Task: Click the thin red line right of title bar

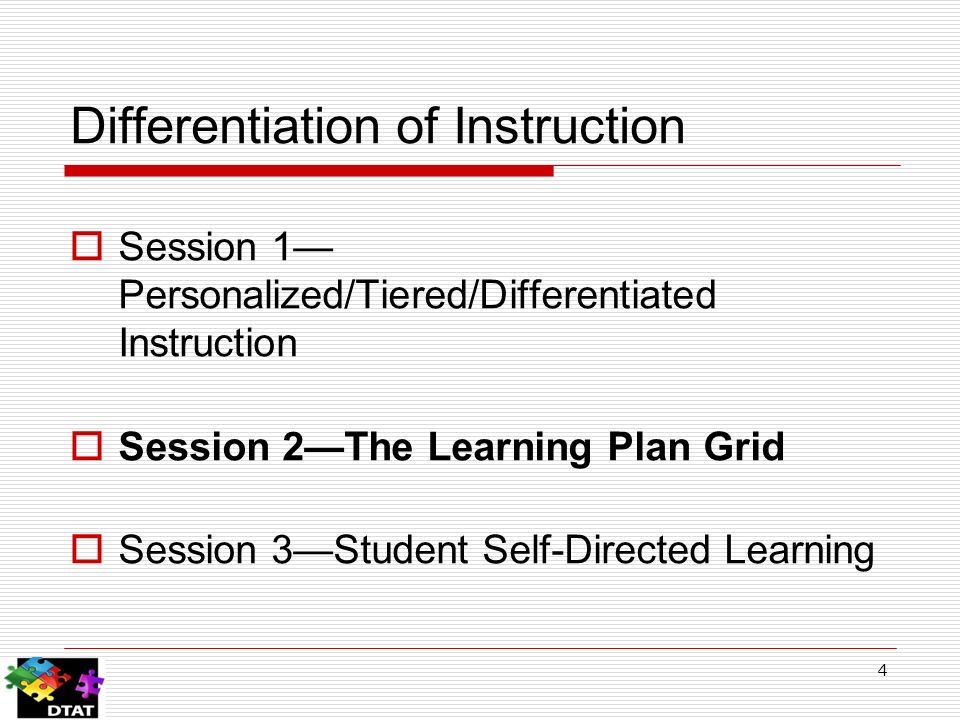Action: pos(727,165)
